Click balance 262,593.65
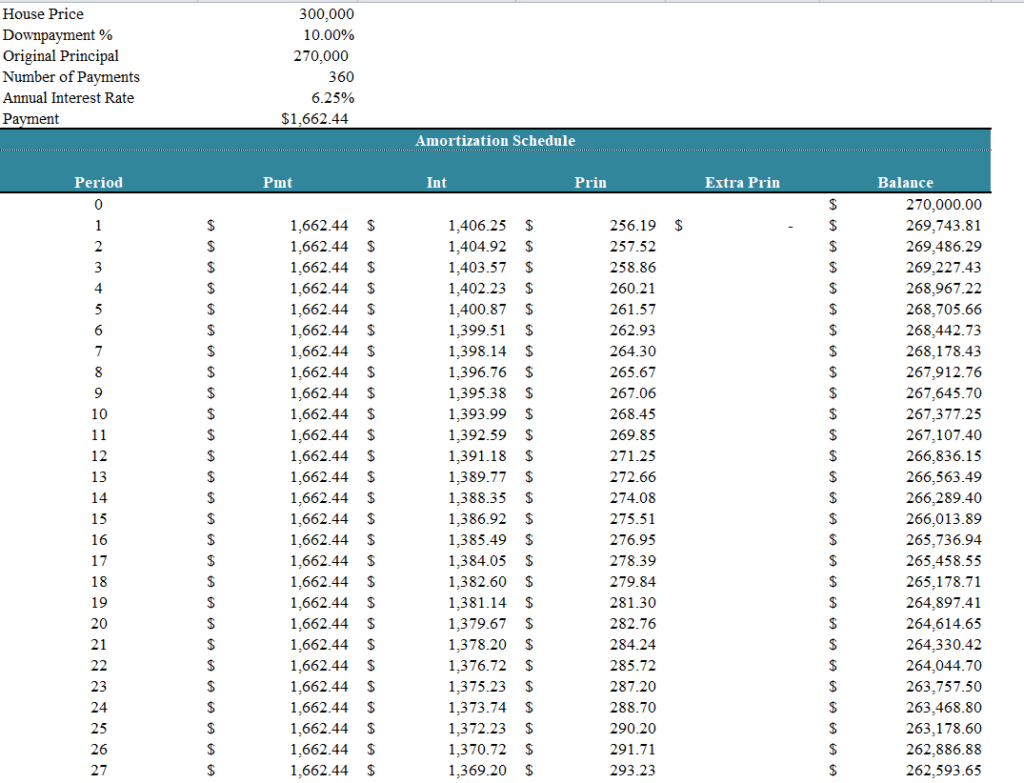Image resolution: width=1024 pixels, height=783 pixels. (944, 770)
